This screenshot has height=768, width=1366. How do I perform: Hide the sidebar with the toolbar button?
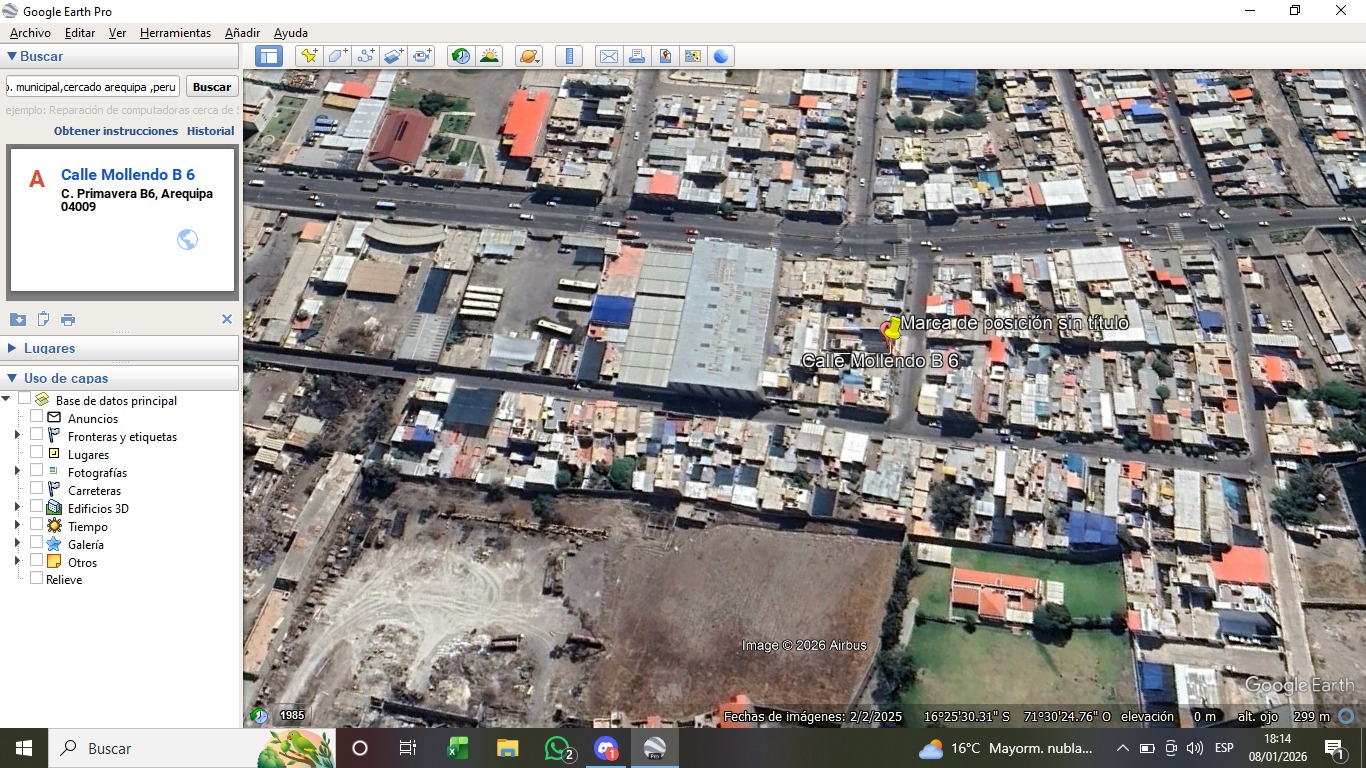coord(269,56)
